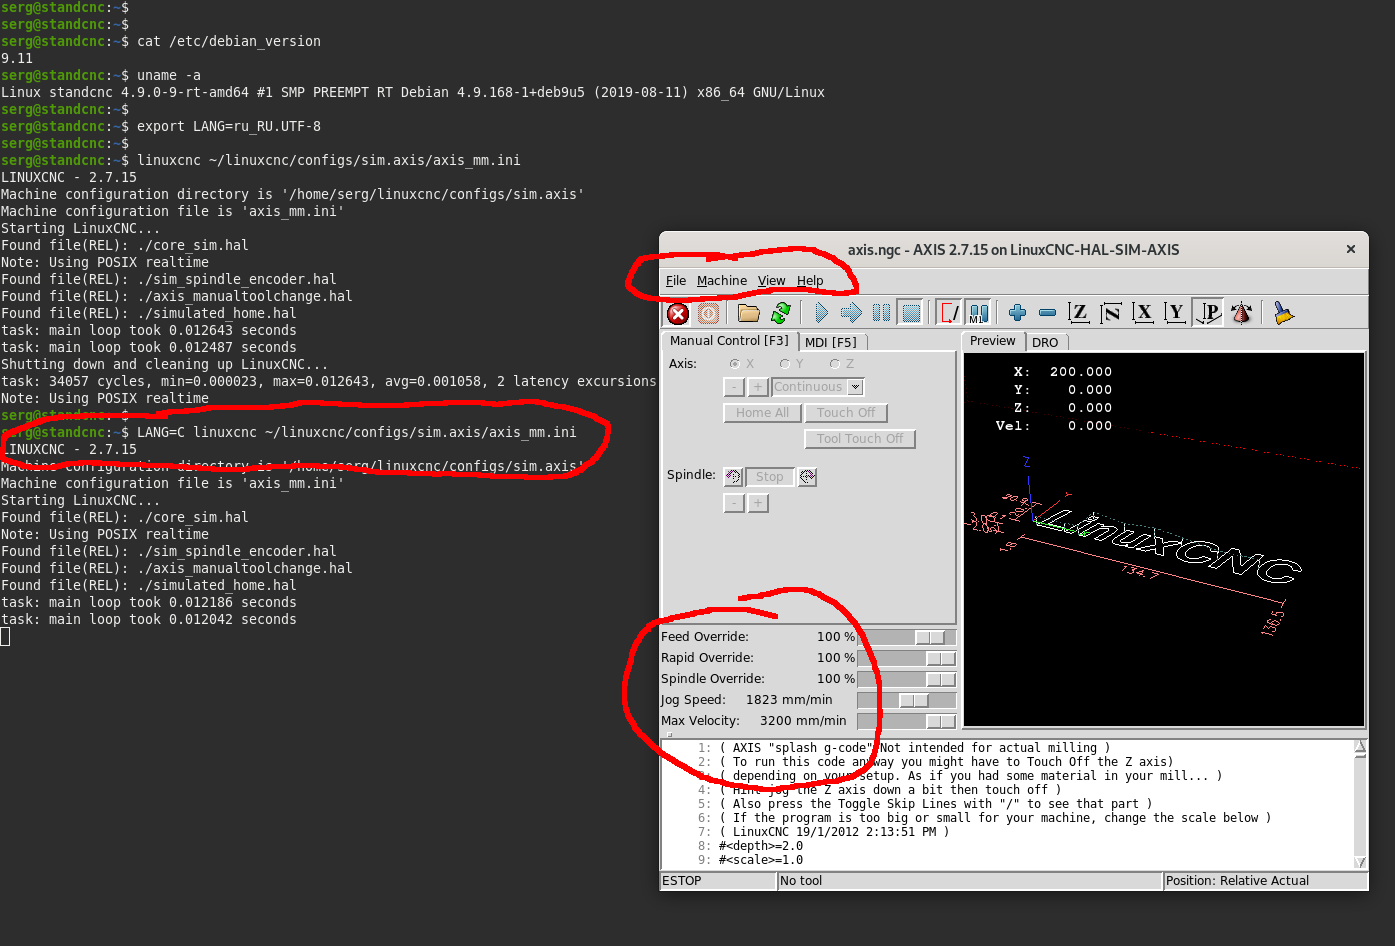The height and width of the screenshot is (946, 1395).
Task: Toggle machine power in the AXIS toolbar
Action: coord(708,314)
